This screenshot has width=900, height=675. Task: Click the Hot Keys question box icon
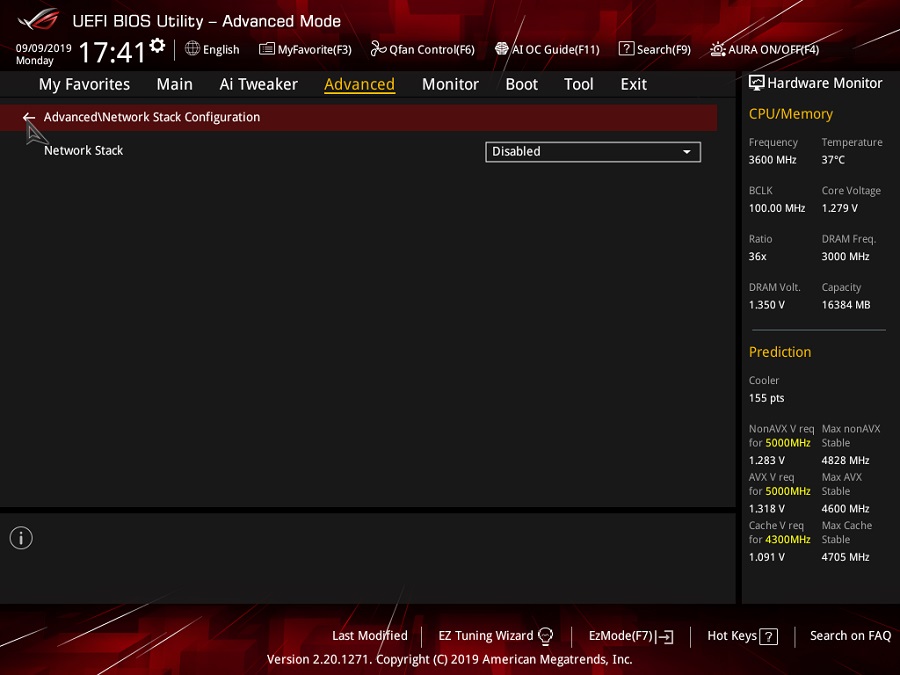click(x=769, y=637)
